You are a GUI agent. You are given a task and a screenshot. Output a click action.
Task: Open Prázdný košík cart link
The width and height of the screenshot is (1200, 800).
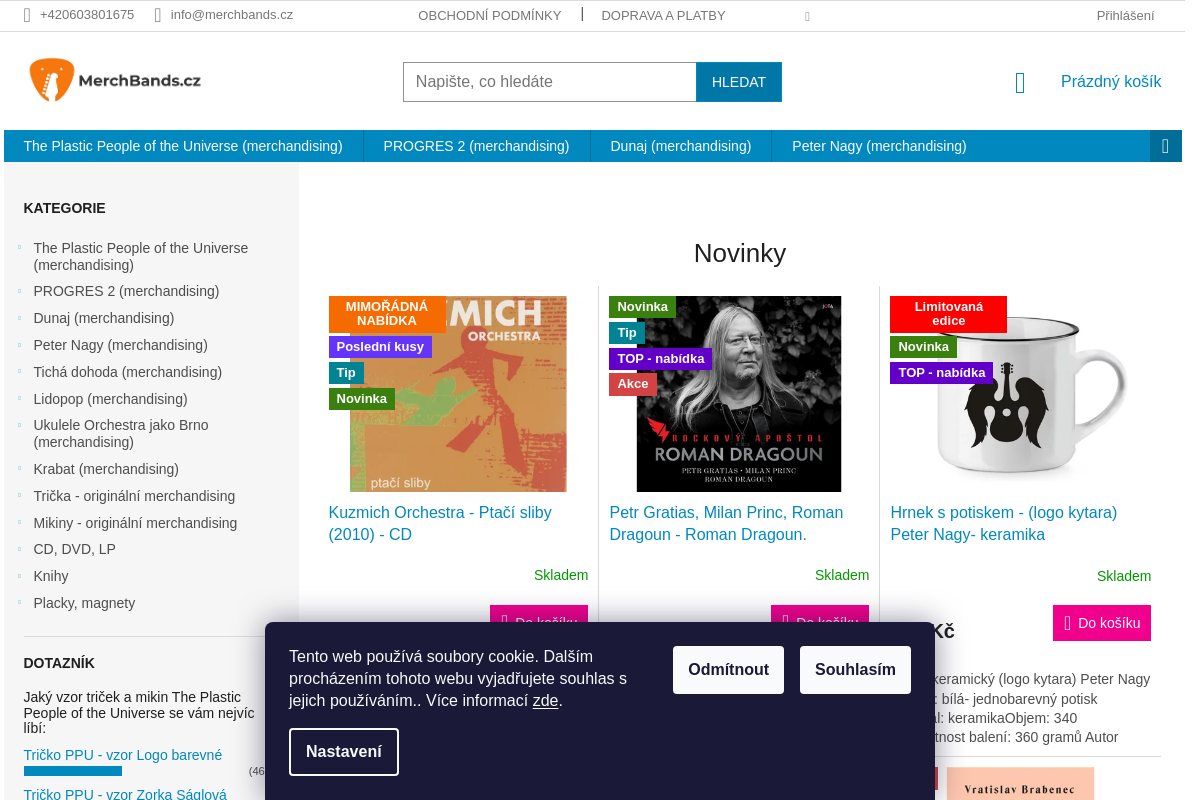click(1111, 82)
